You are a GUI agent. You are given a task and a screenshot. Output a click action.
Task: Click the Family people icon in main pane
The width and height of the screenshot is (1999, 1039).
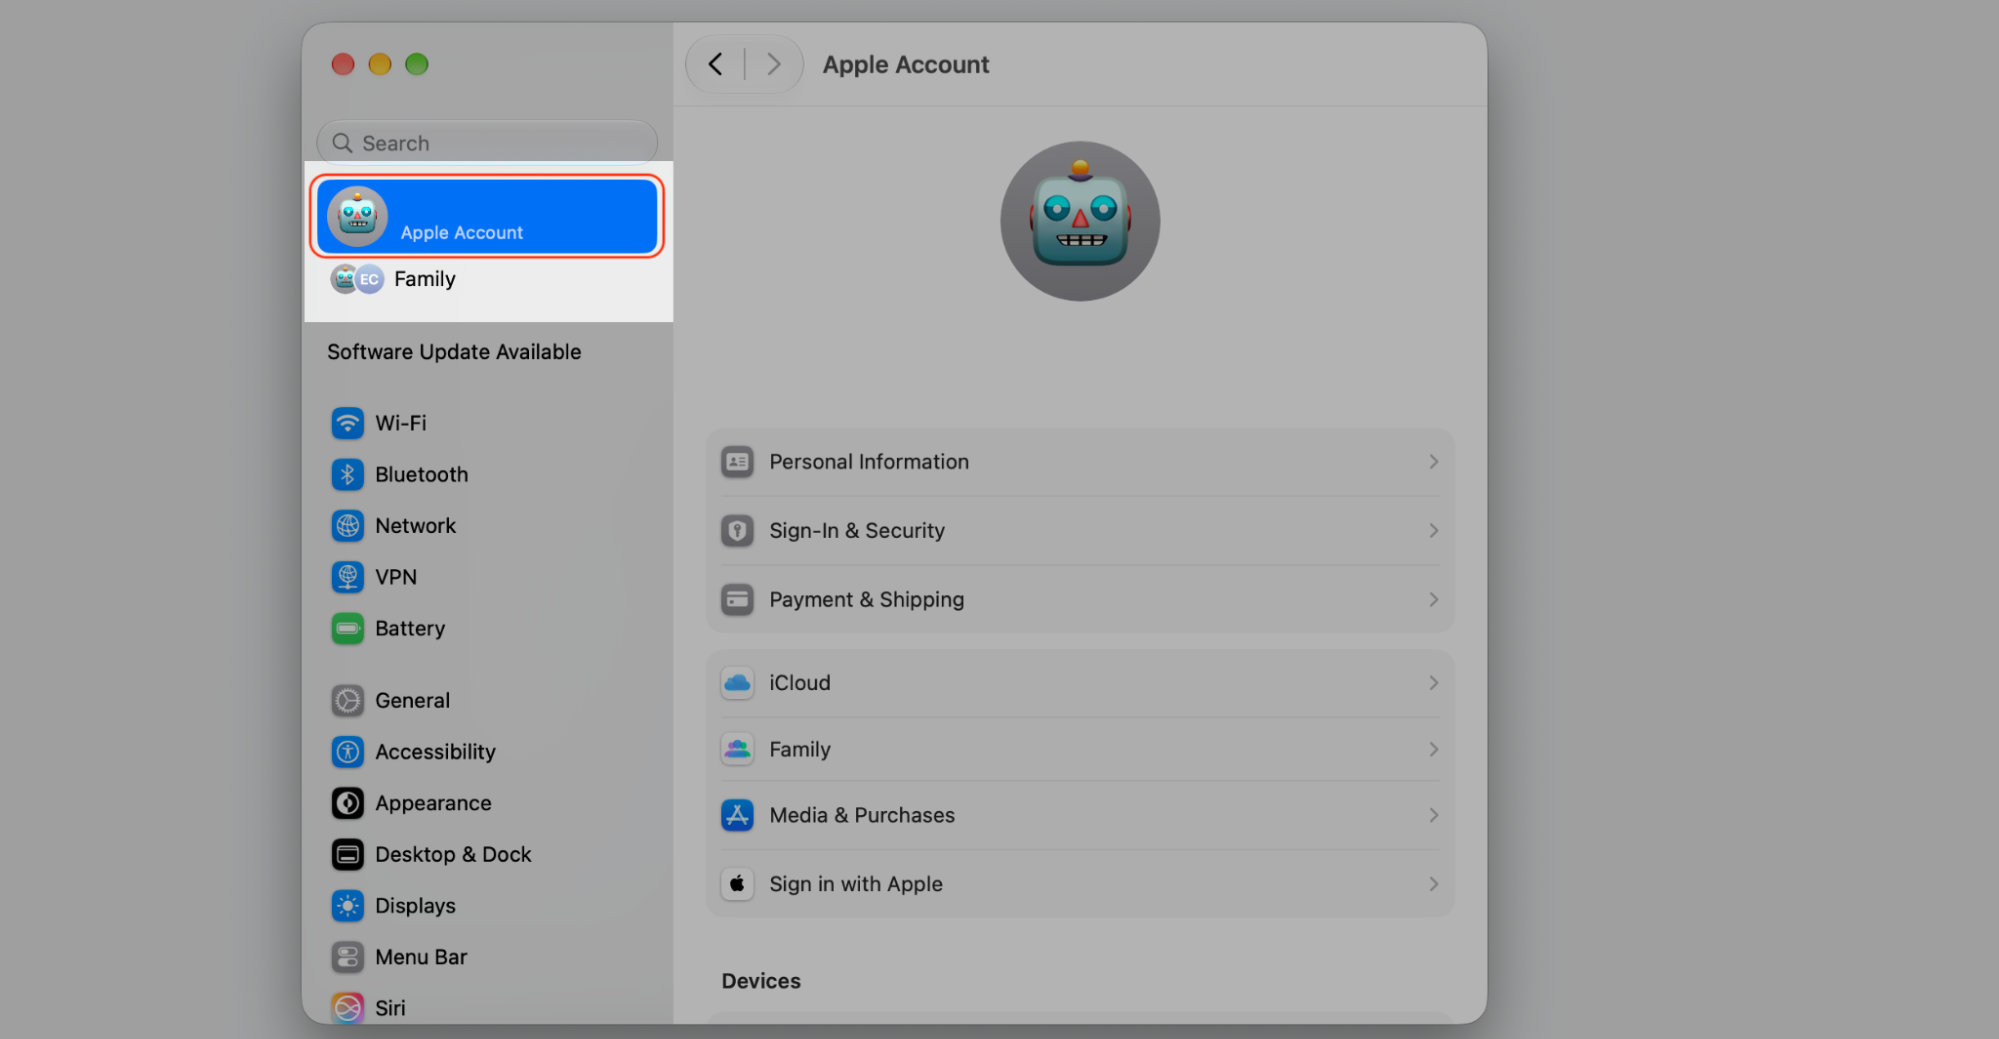pyautogui.click(x=737, y=749)
